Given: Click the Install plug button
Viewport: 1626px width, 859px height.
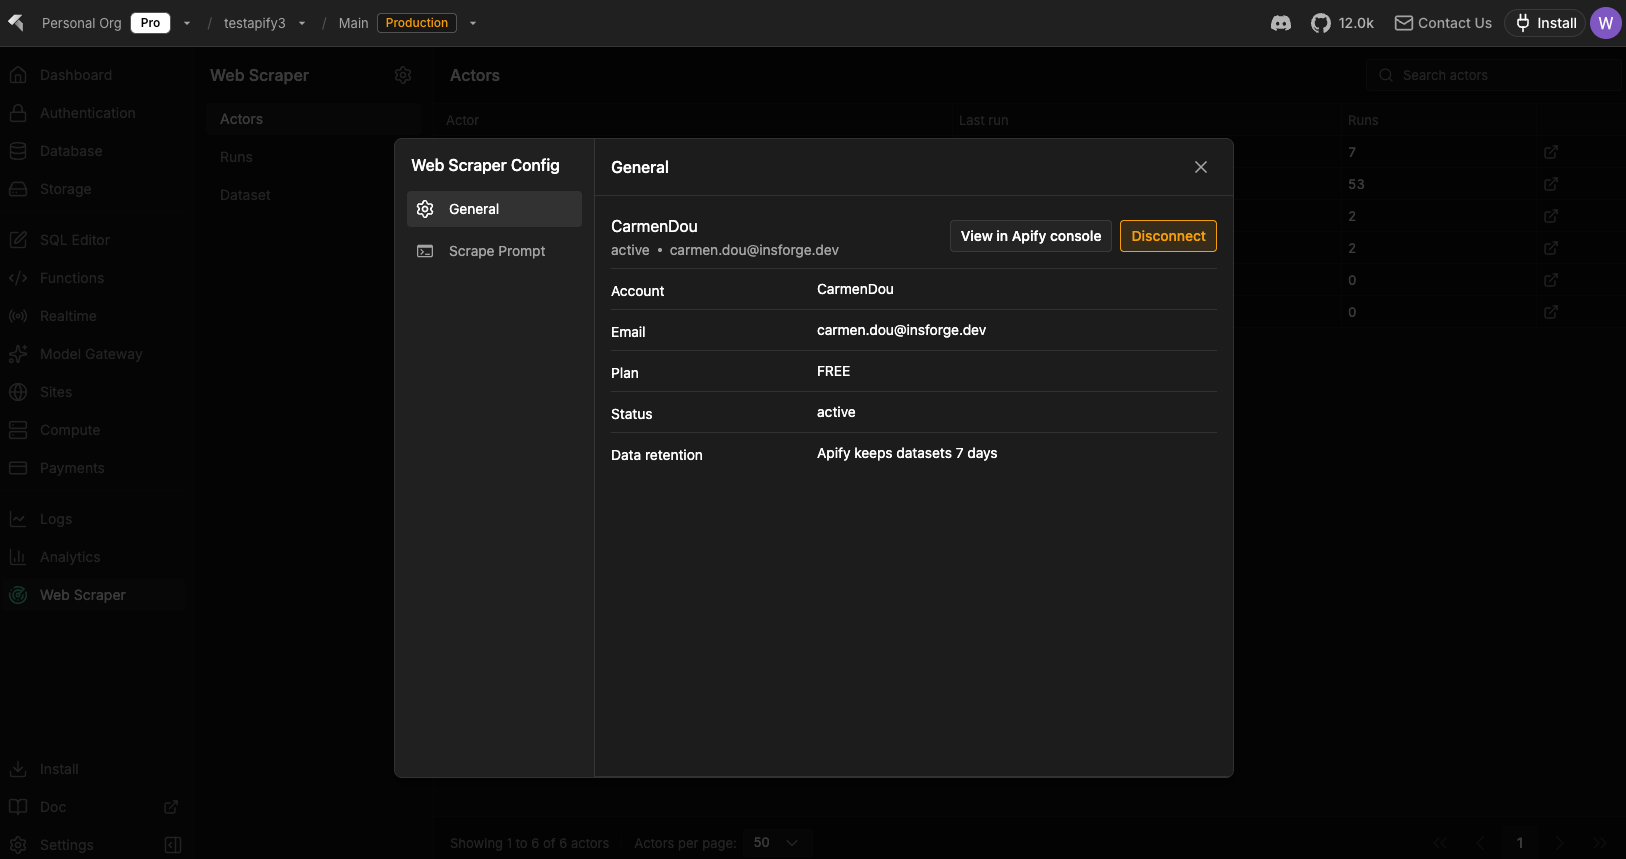Looking at the screenshot, I should tap(1546, 23).
